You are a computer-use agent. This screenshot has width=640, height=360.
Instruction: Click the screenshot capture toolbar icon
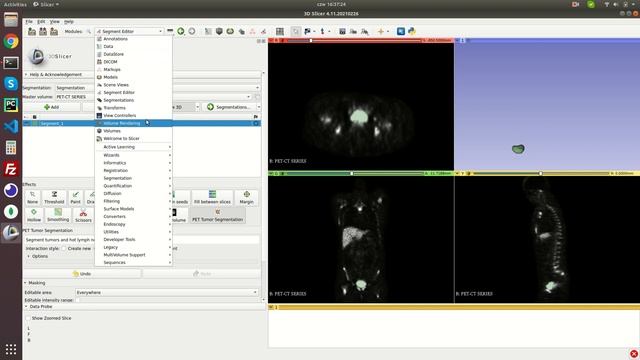pyautogui.click(x=342, y=31)
